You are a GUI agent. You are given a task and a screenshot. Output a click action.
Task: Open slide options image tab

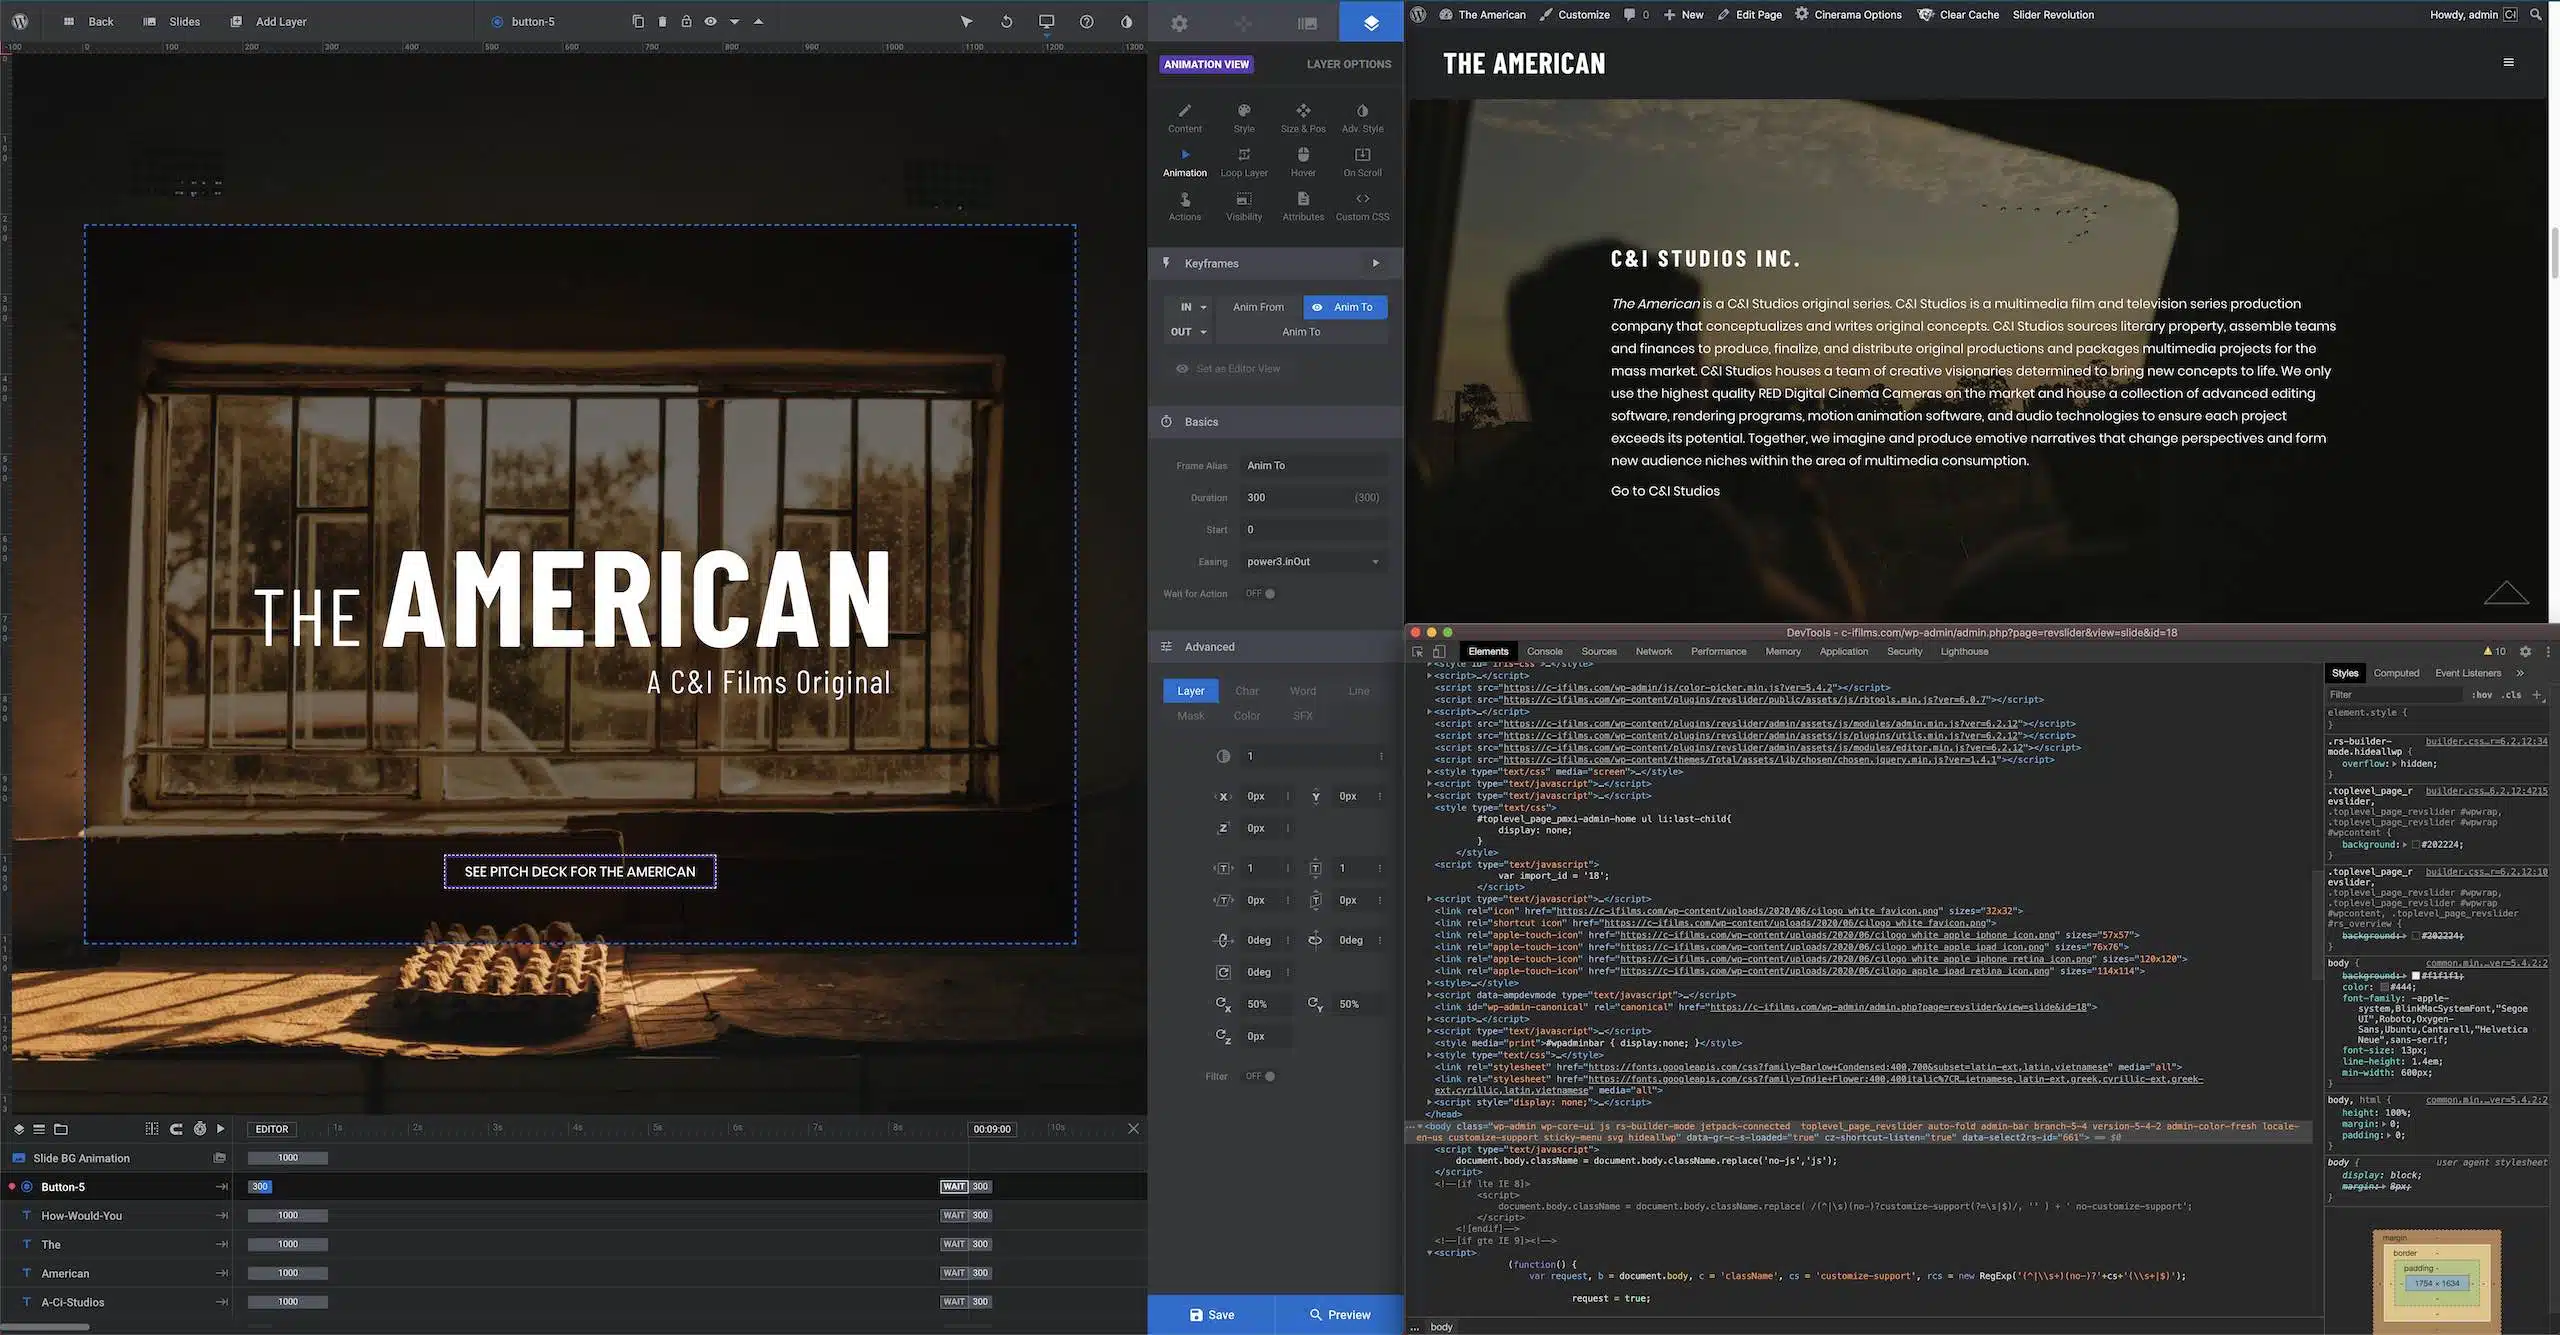click(x=1307, y=23)
